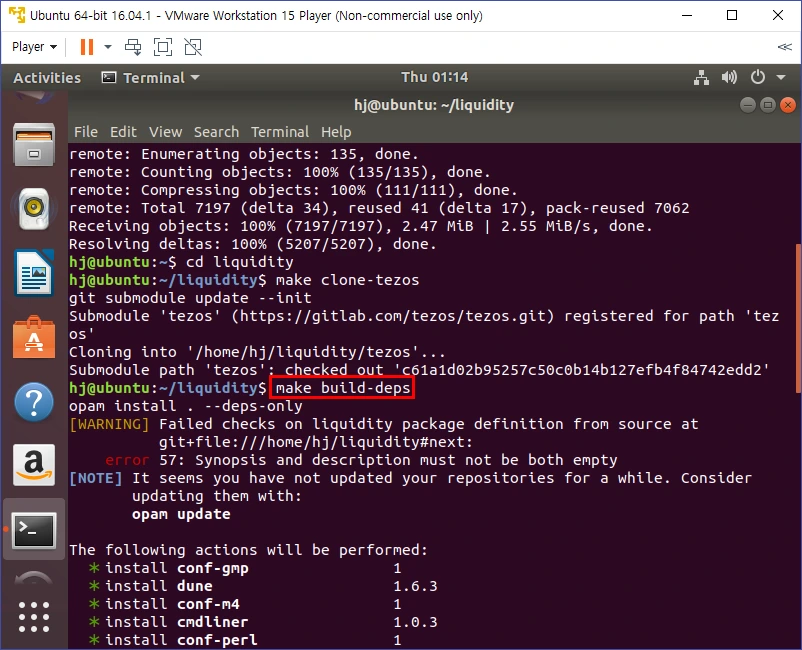The image size is (802, 650).
Task: Minimize the terminal window hj@ubuntu
Action: point(747,105)
